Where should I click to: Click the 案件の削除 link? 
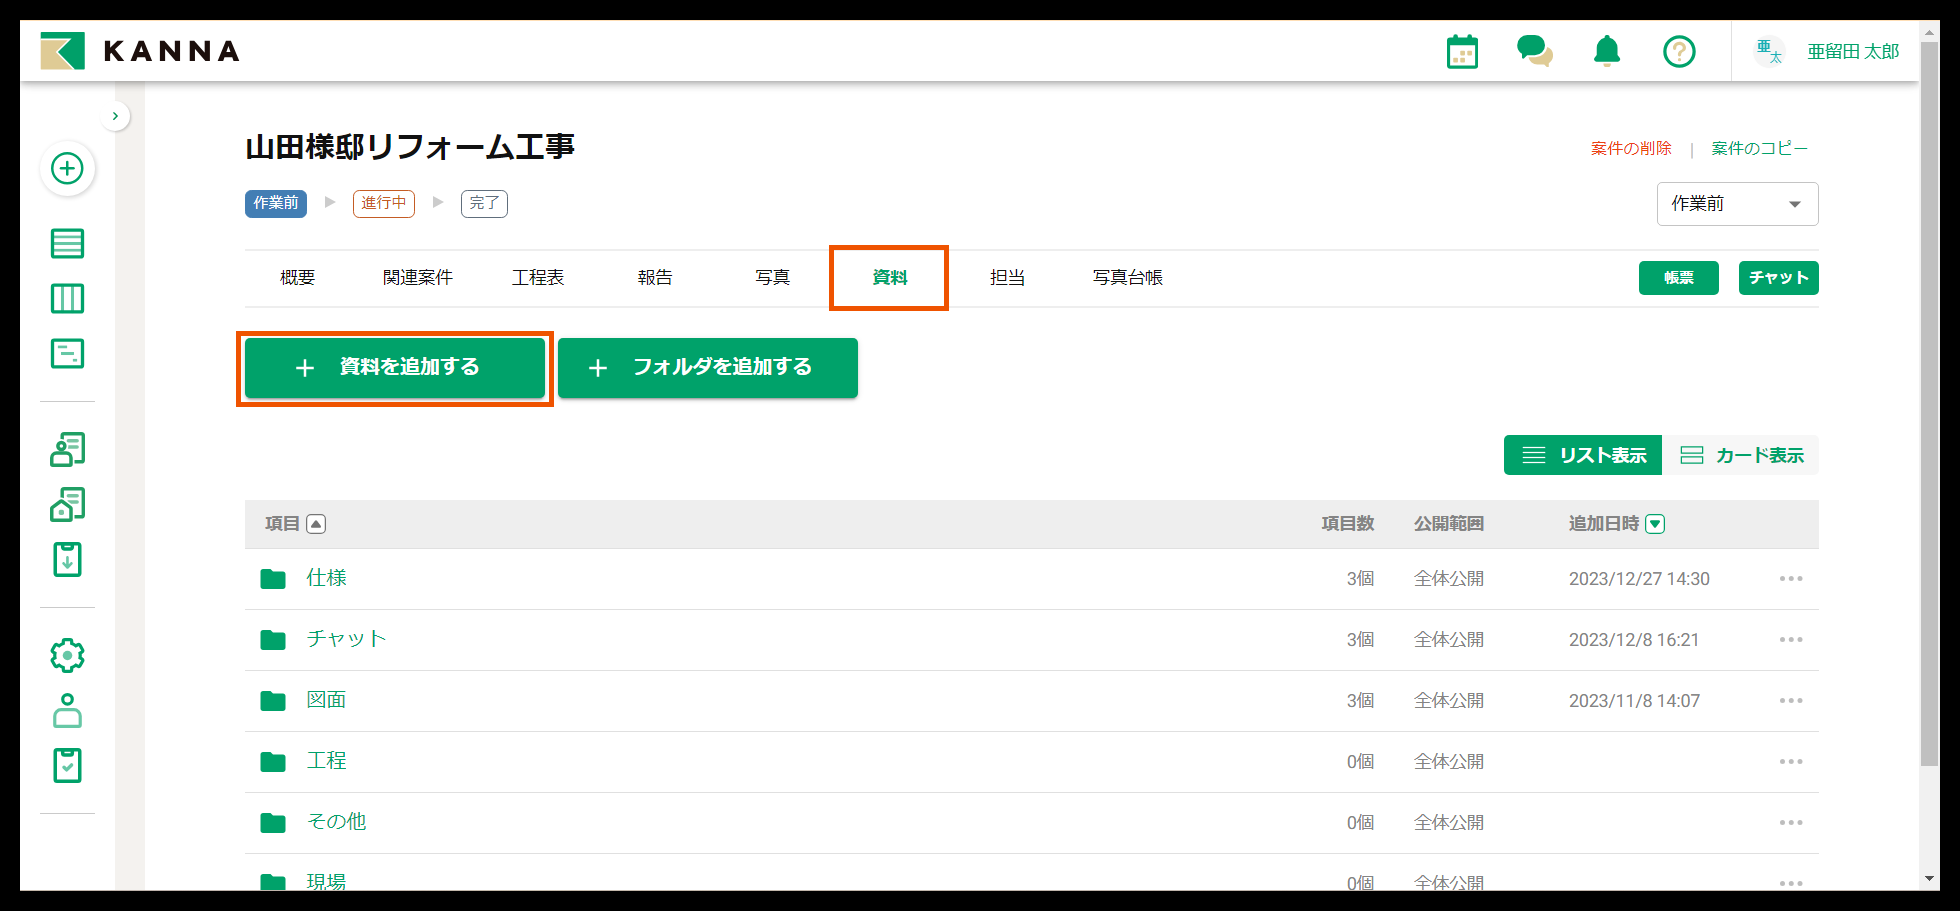[x=1631, y=149]
